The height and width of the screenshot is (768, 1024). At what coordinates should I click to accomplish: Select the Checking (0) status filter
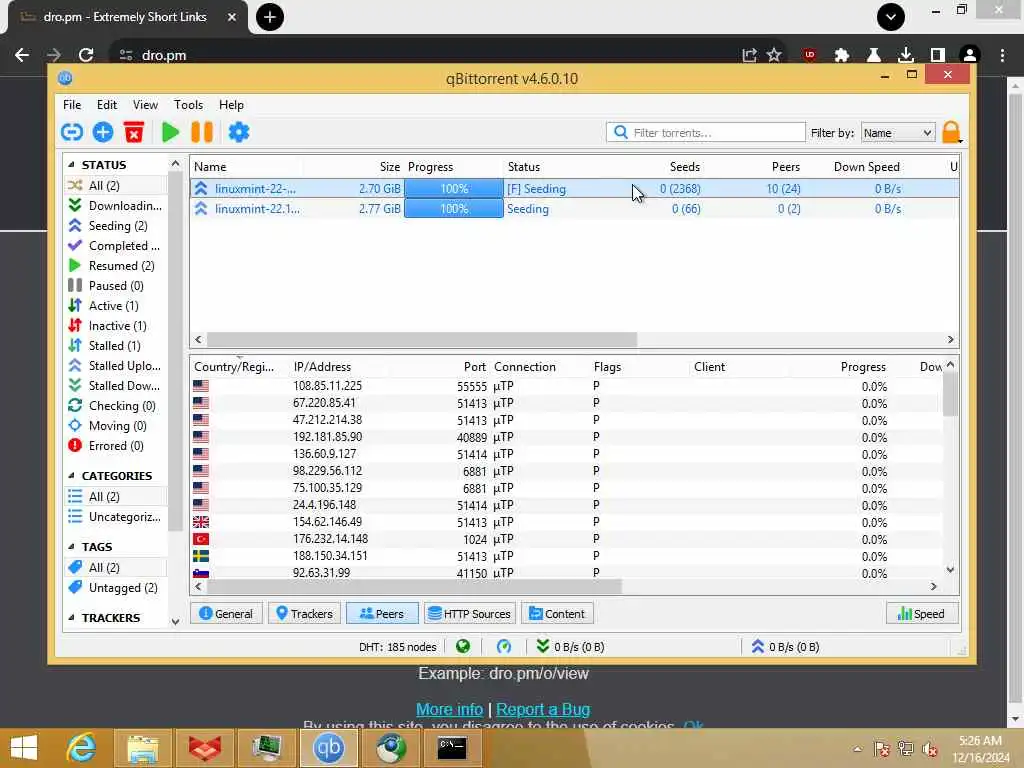(115, 406)
